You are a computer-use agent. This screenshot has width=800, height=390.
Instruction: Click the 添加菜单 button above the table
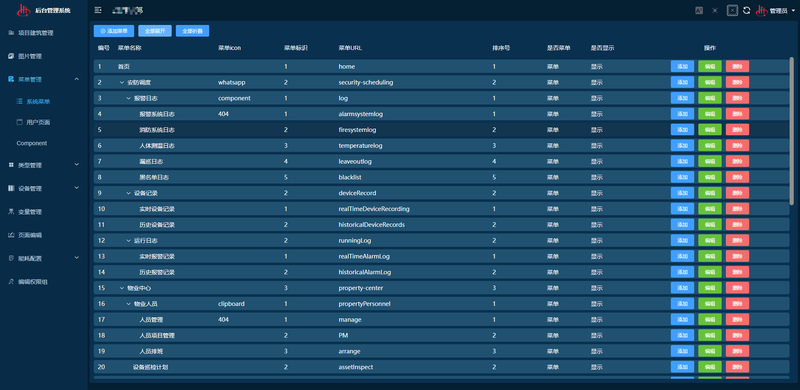pos(114,31)
